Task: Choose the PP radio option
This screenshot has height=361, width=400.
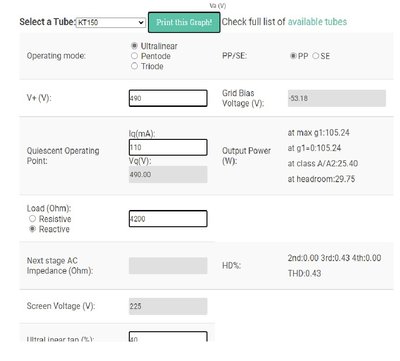Action: click(293, 56)
